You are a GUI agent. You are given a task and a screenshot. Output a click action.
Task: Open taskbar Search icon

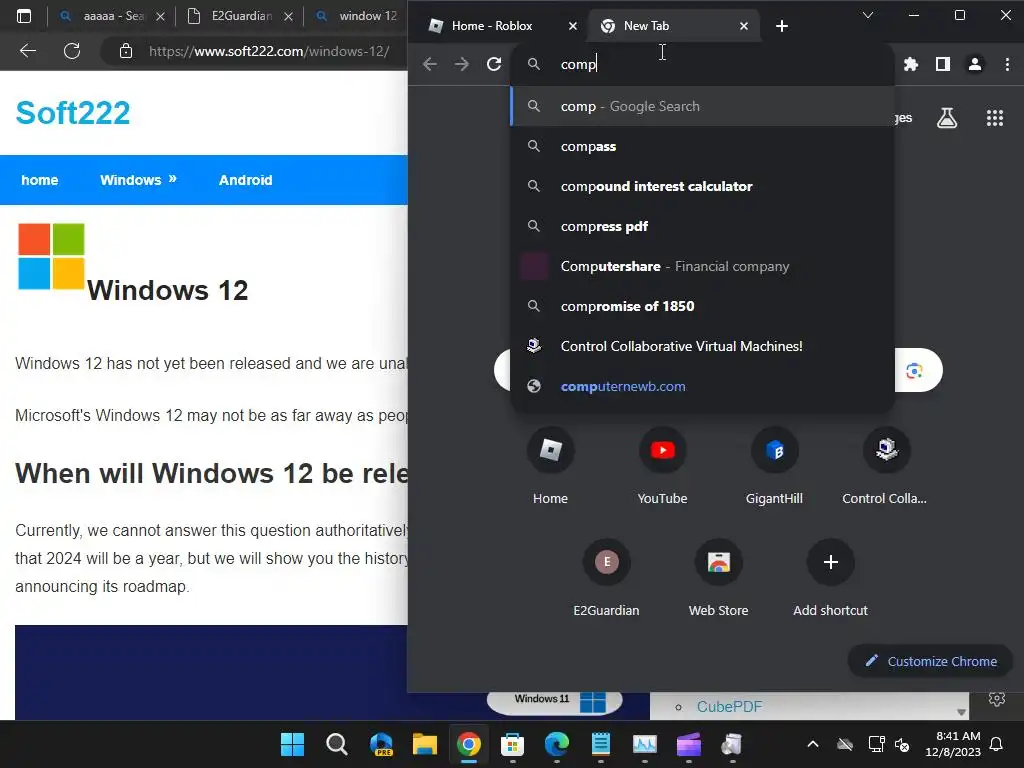tap(336, 744)
